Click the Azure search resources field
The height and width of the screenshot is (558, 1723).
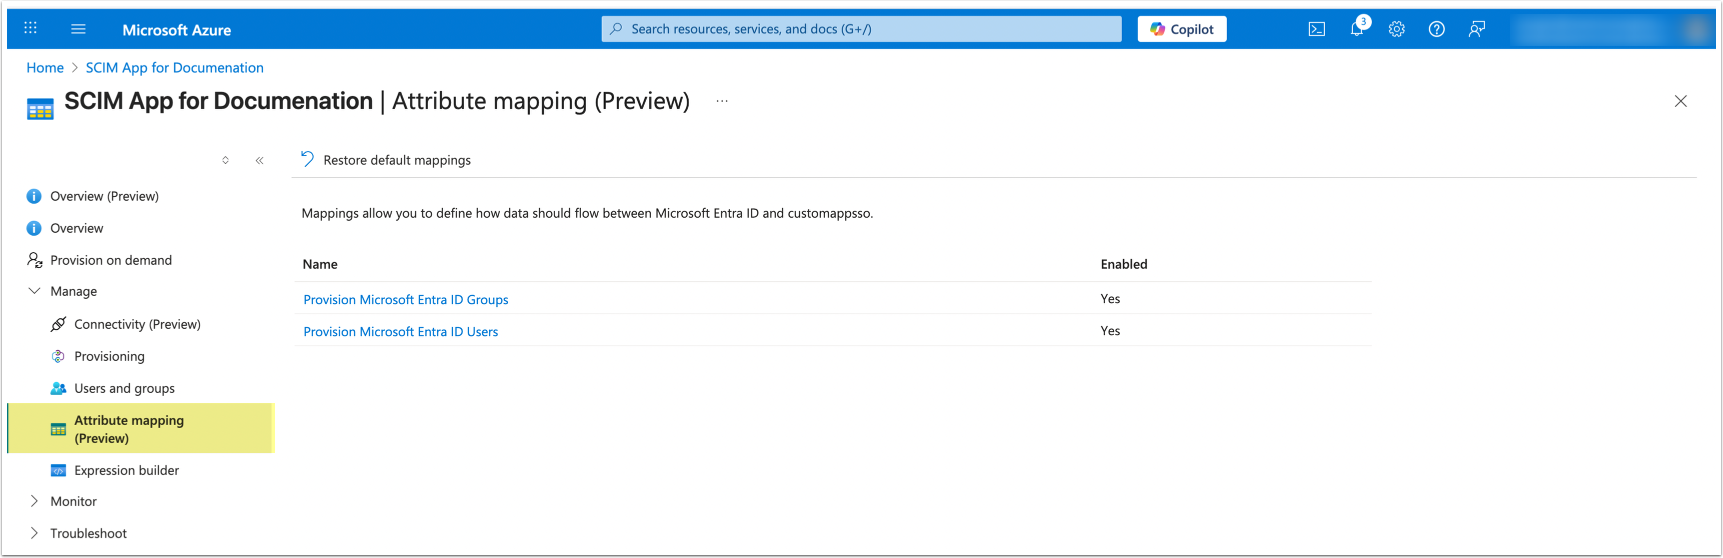860,29
